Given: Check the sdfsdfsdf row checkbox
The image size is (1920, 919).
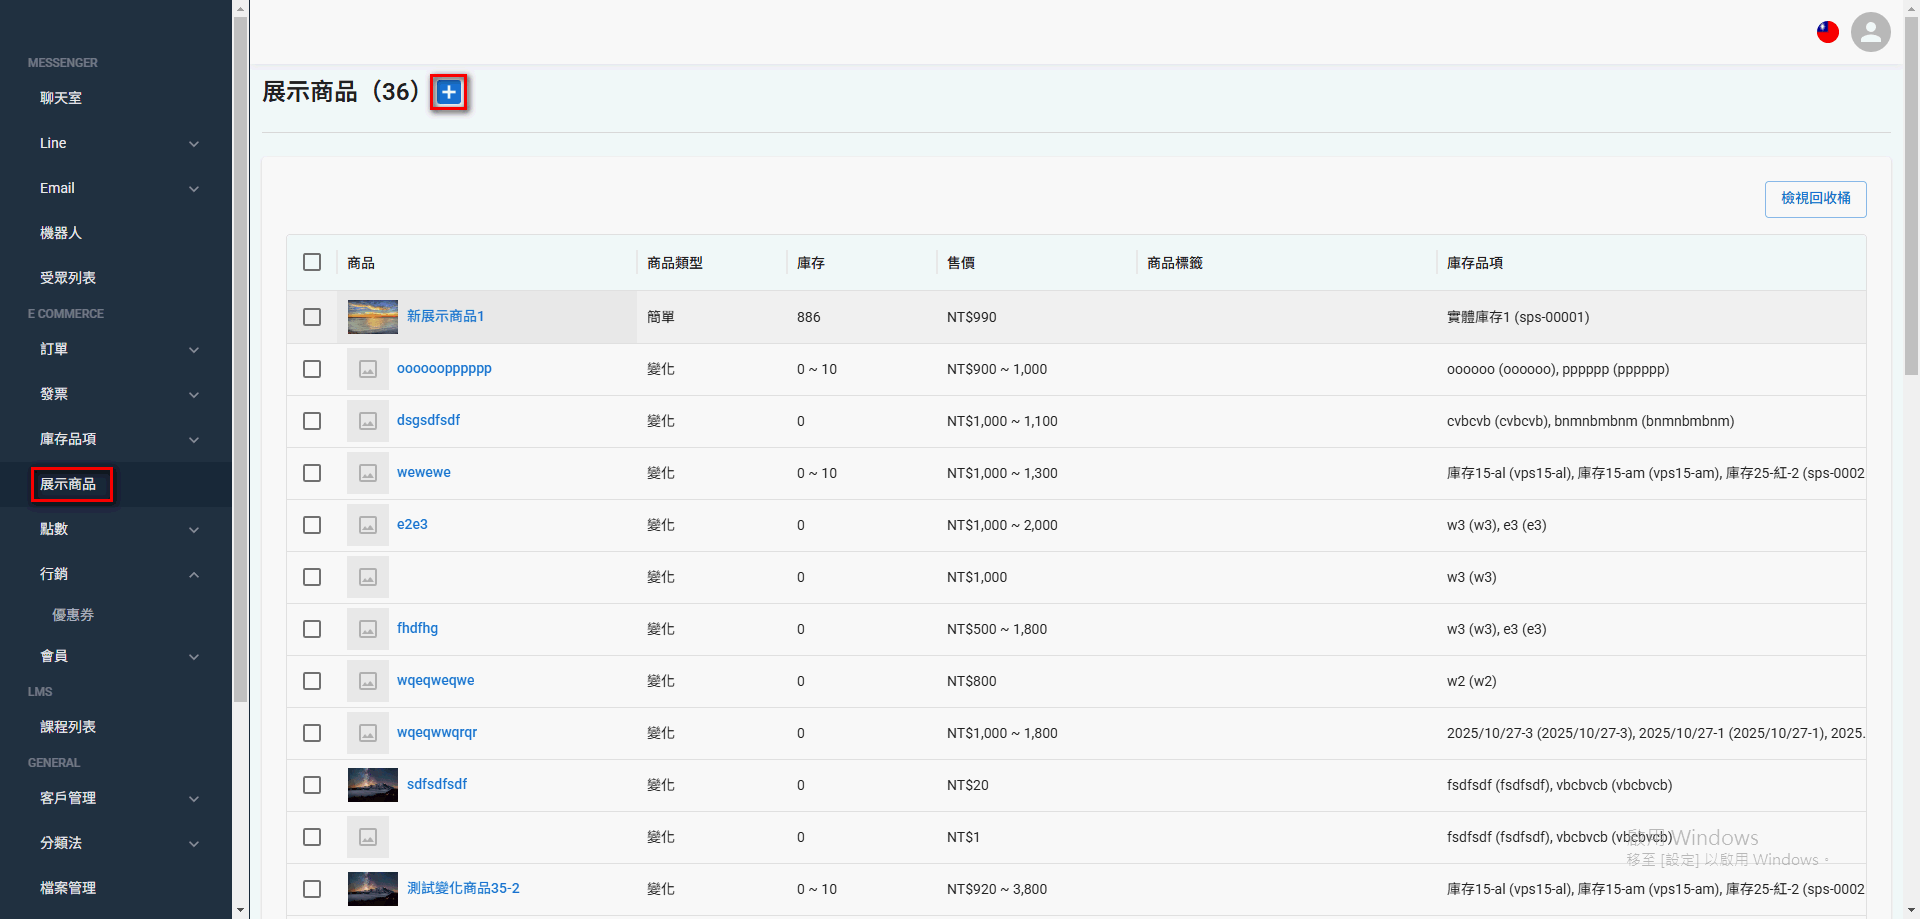Looking at the screenshot, I should tap(312, 785).
